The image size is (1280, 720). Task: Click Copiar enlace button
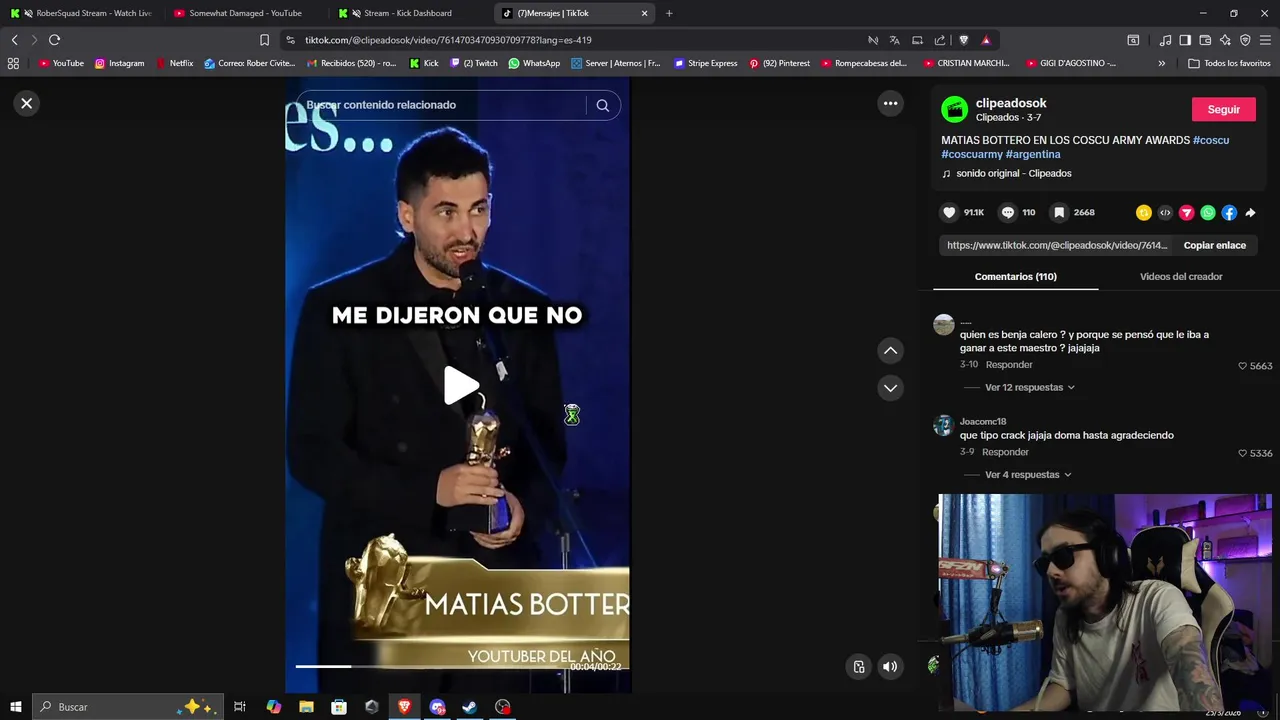1214,245
